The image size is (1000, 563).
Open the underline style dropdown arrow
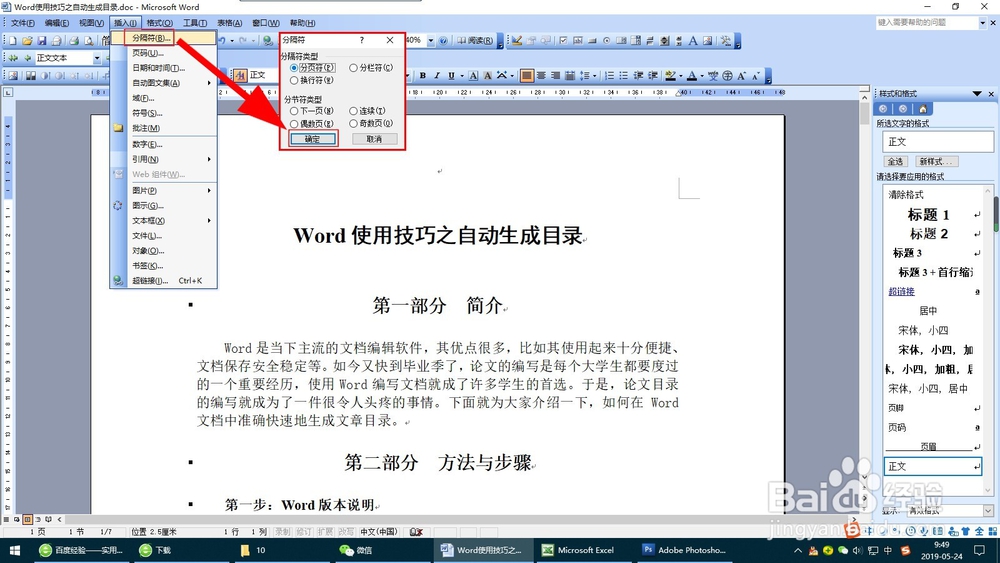pyautogui.click(x=461, y=75)
